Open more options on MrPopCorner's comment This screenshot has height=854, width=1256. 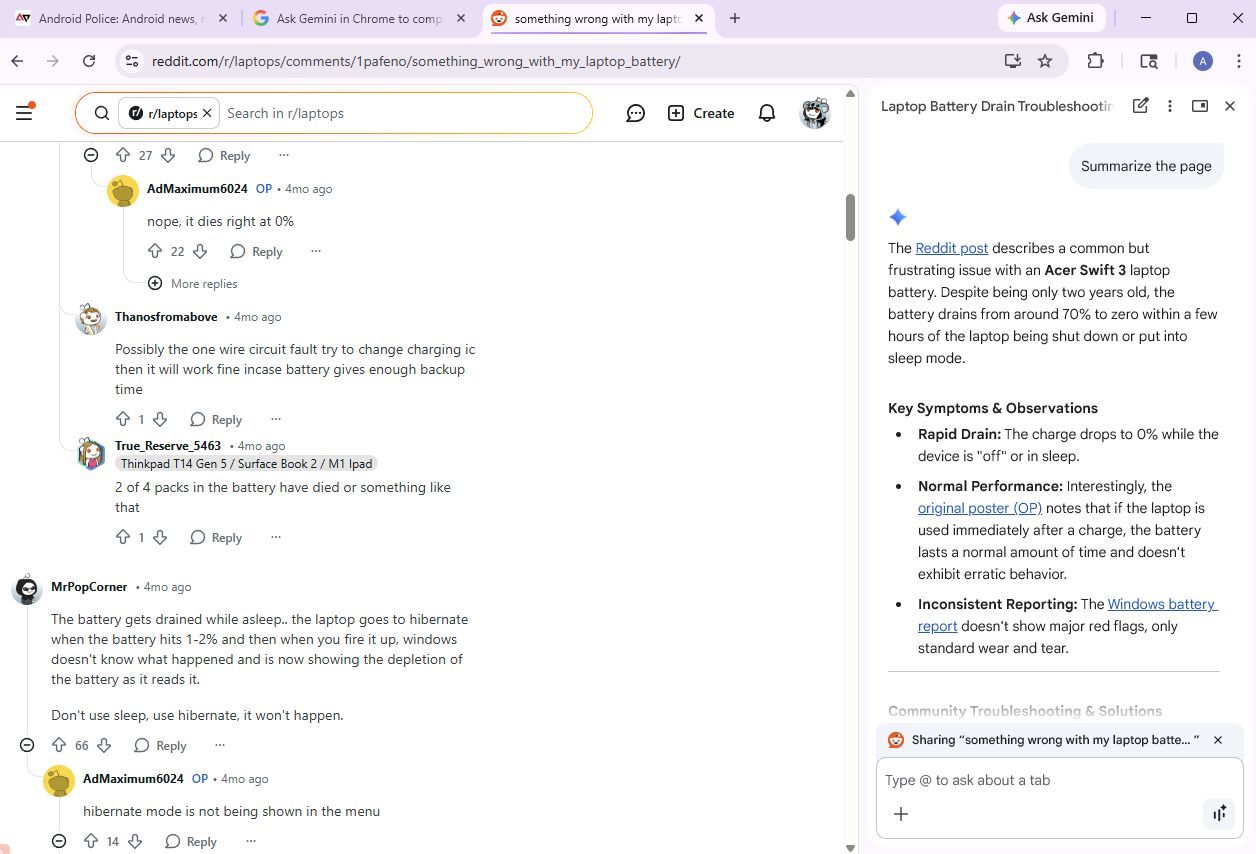click(220, 745)
